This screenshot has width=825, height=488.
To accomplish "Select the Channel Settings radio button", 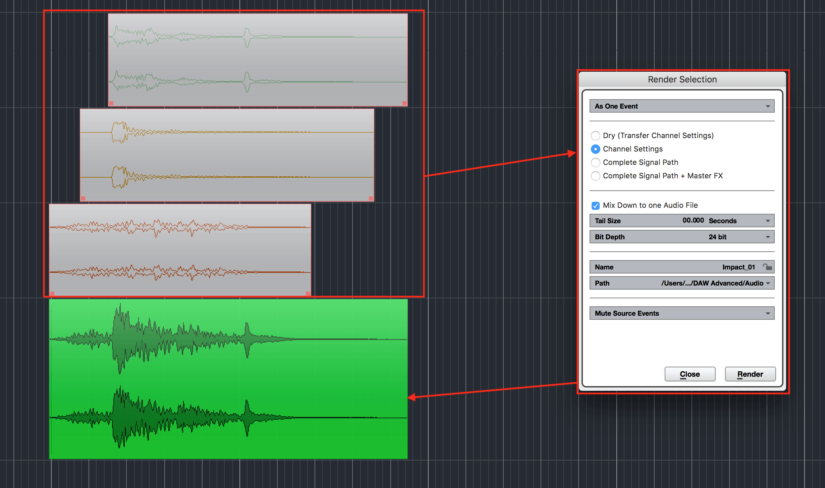I will click(596, 149).
